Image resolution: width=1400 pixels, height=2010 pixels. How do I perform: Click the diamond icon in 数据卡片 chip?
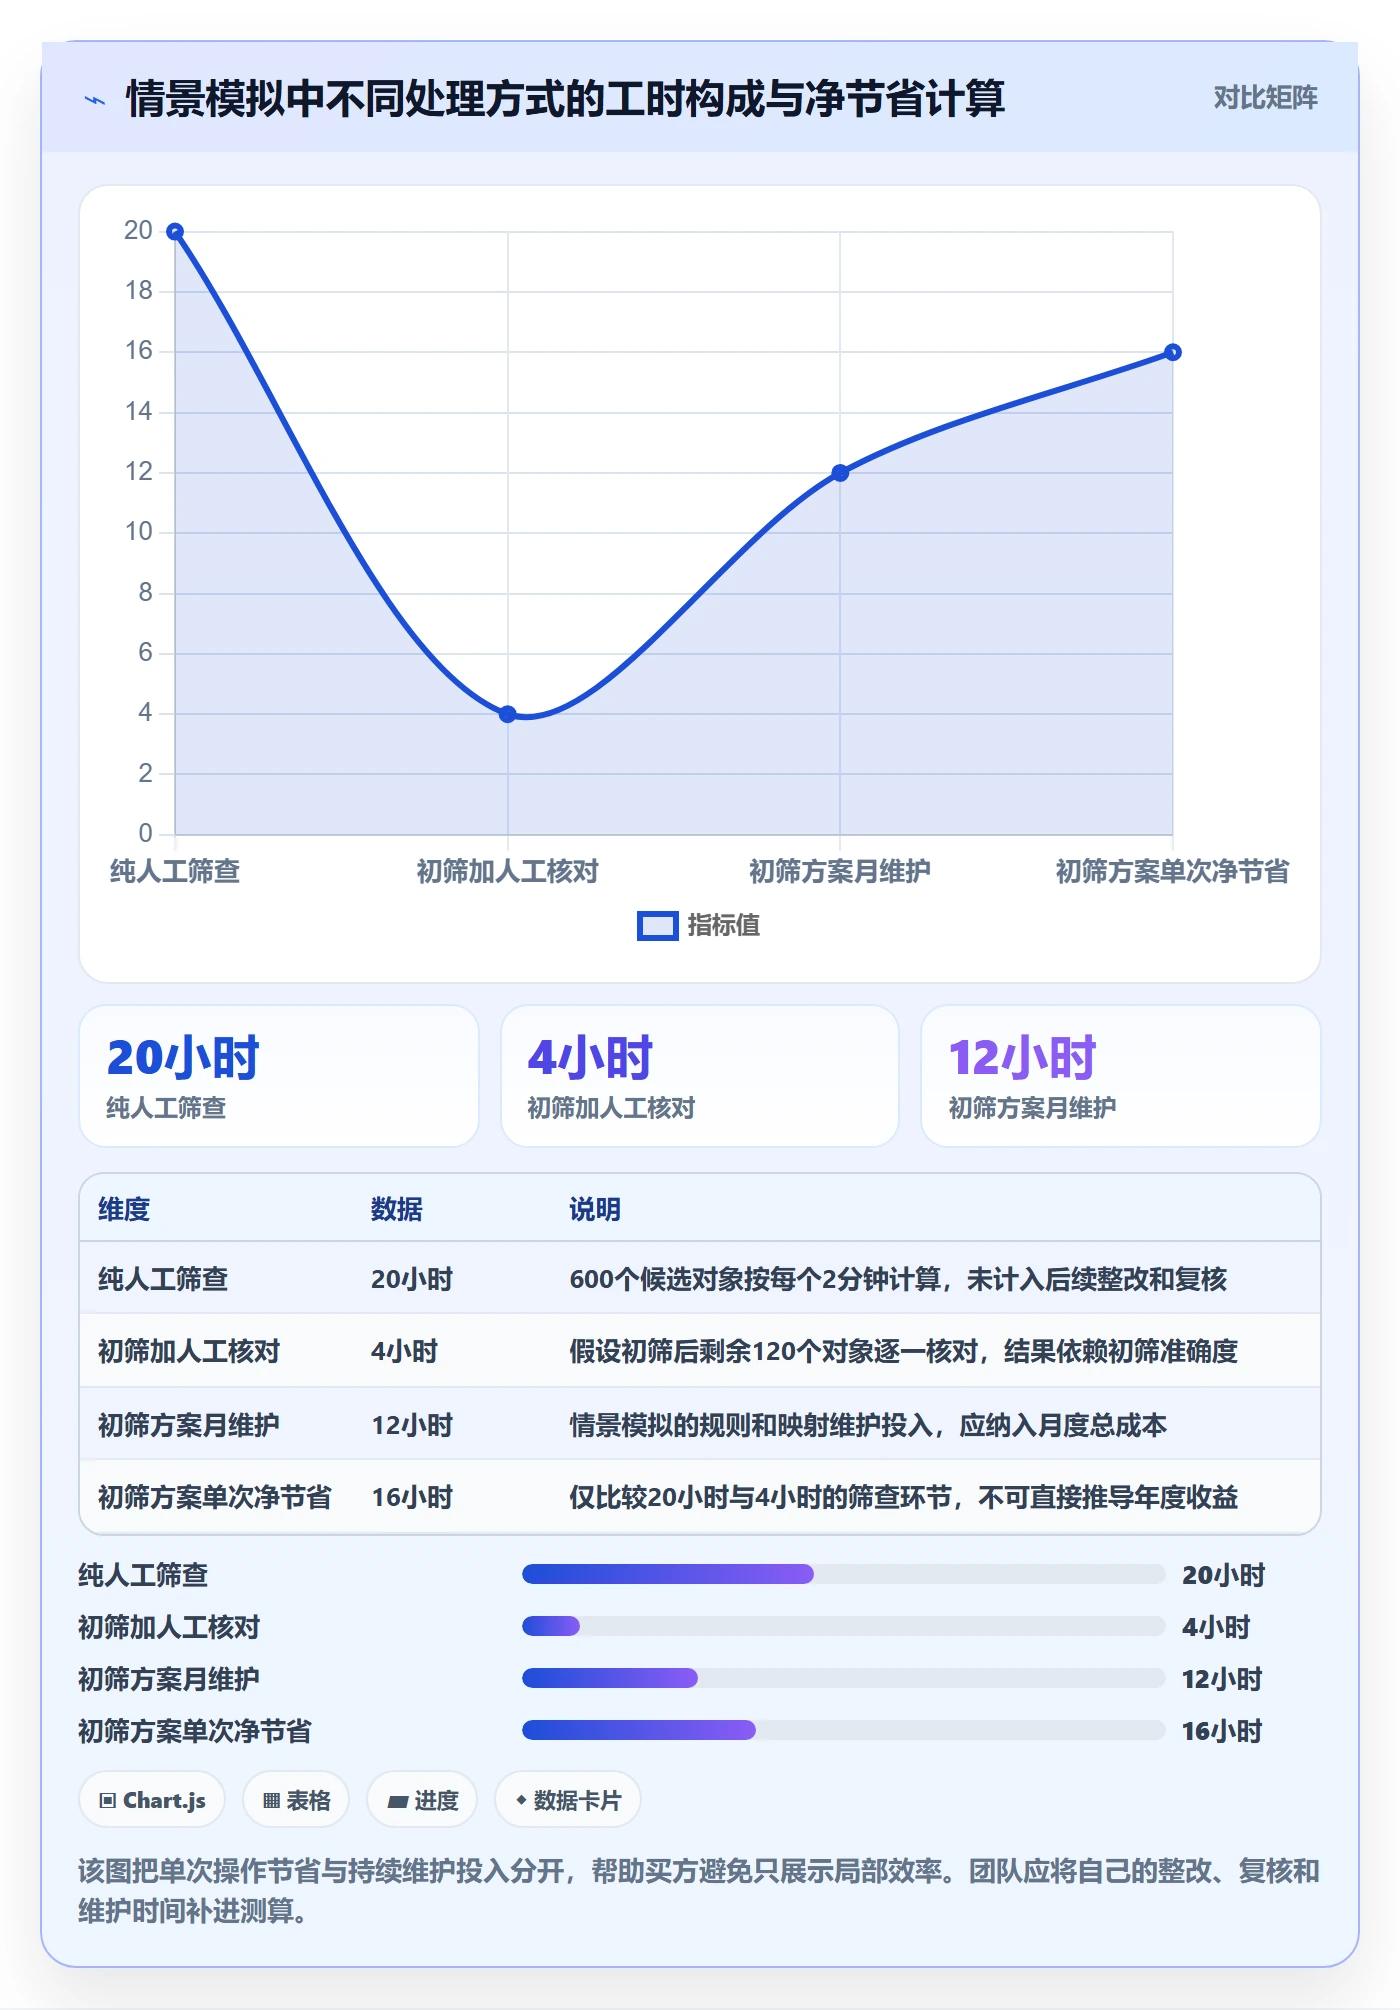[x=521, y=1800]
